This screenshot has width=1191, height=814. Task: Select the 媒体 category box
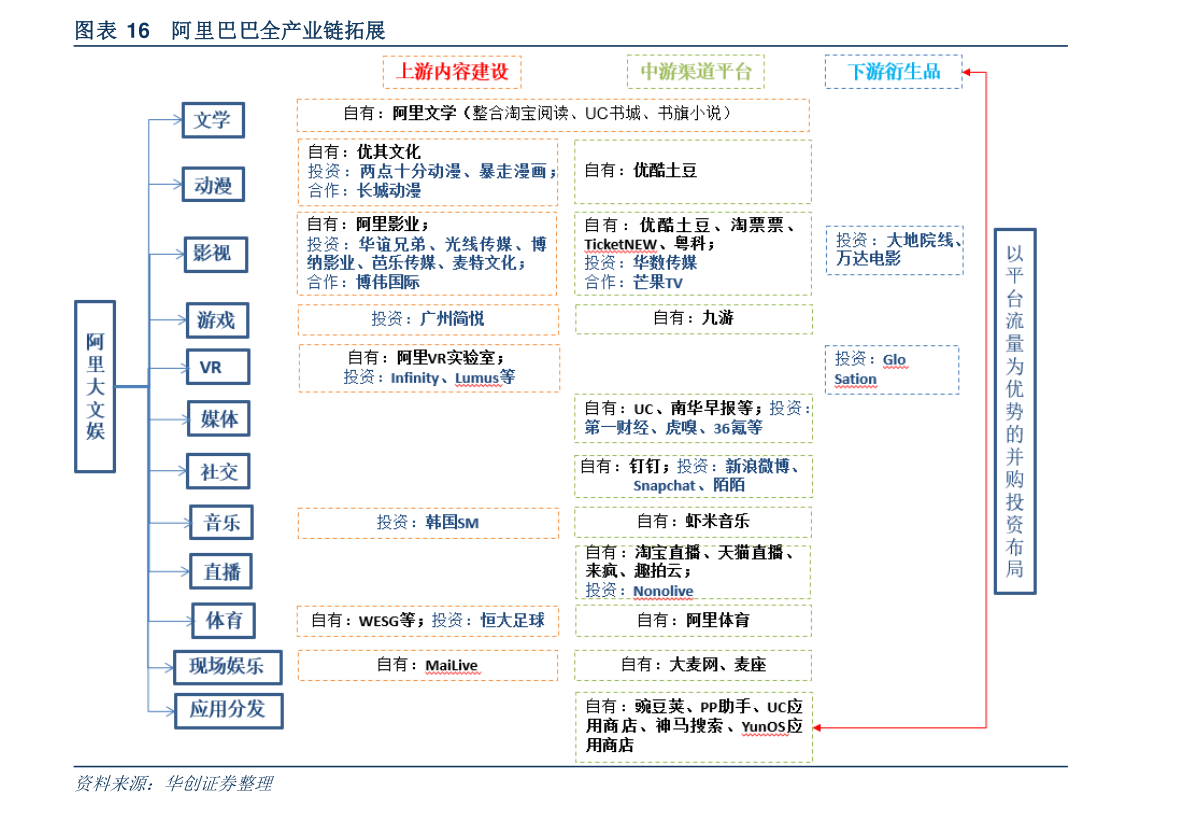coord(218,418)
